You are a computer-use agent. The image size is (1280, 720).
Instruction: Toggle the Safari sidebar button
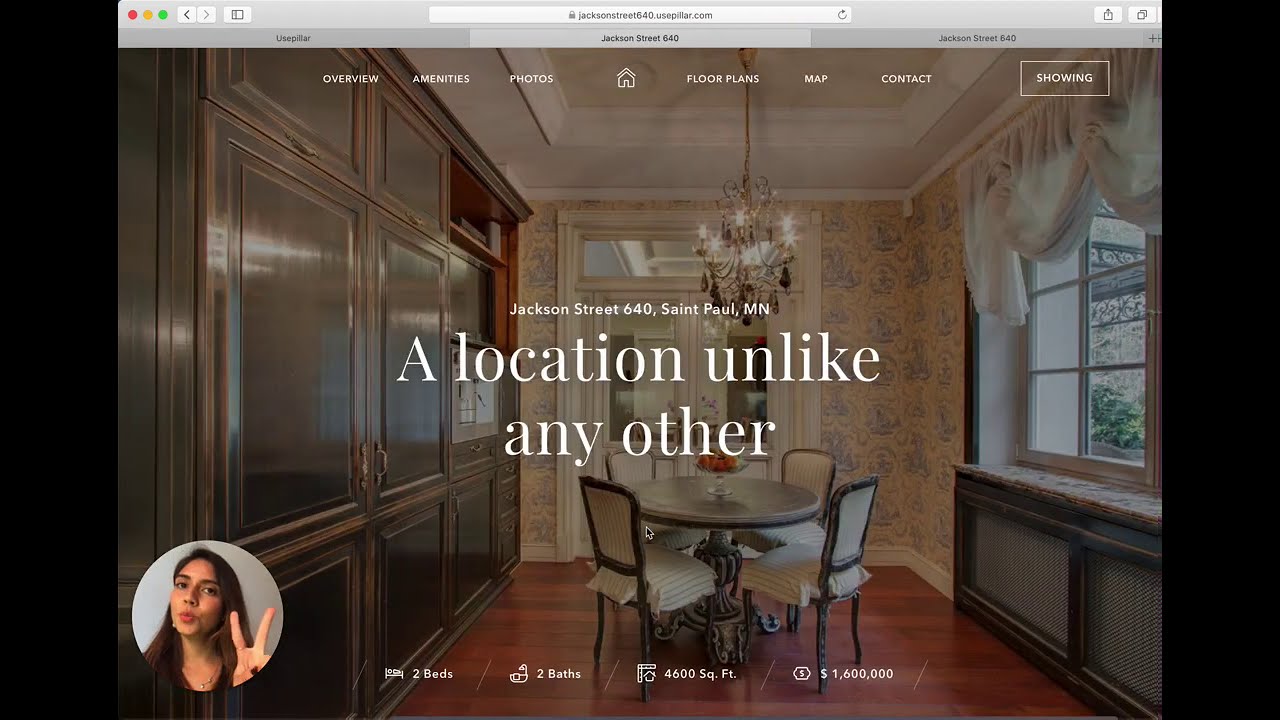(x=237, y=15)
